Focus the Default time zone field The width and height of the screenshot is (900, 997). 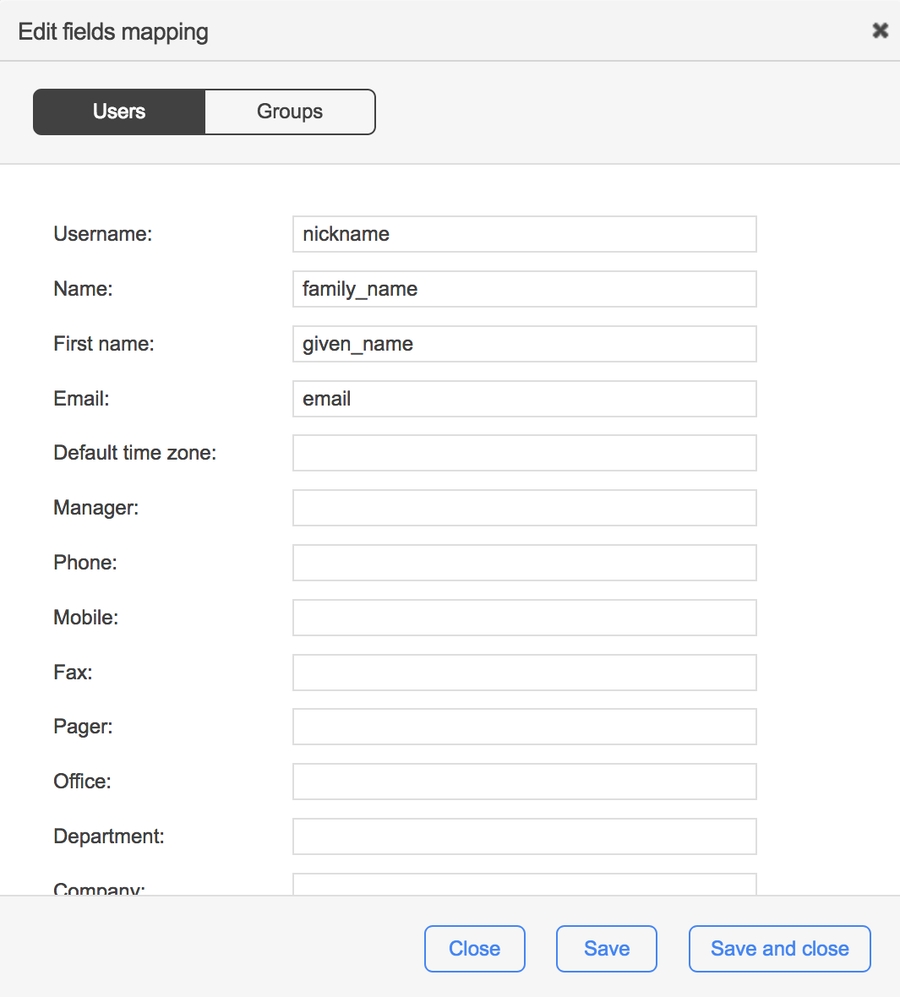pos(524,453)
